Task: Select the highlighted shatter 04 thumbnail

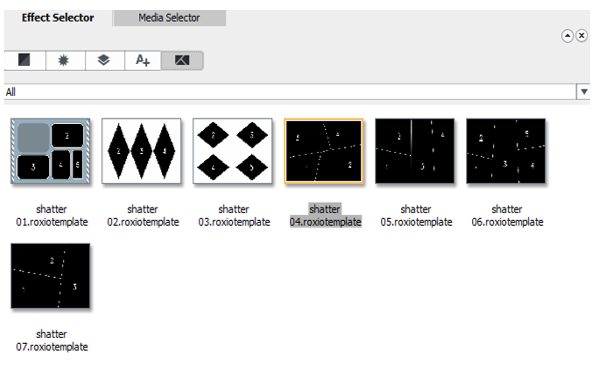Action: pos(324,151)
